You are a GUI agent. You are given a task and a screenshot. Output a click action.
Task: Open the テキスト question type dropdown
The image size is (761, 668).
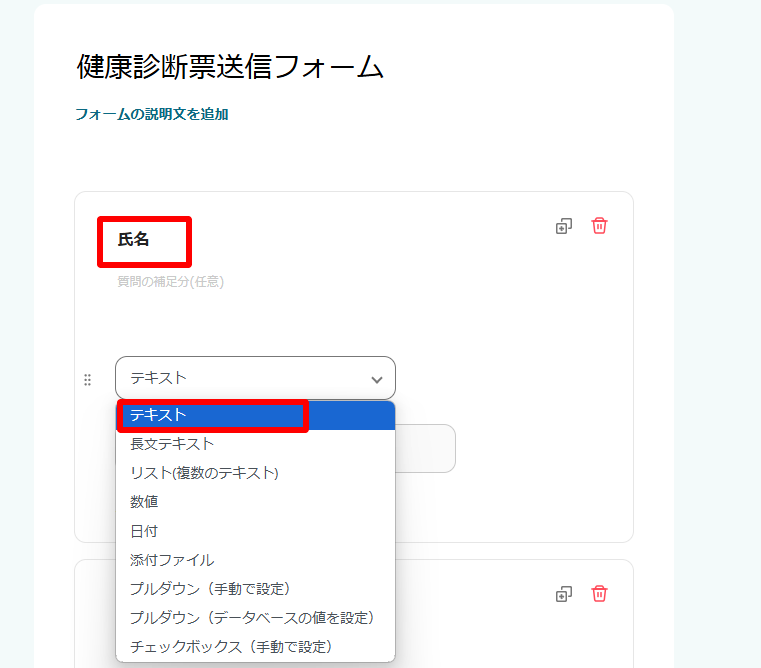click(255, 378)
